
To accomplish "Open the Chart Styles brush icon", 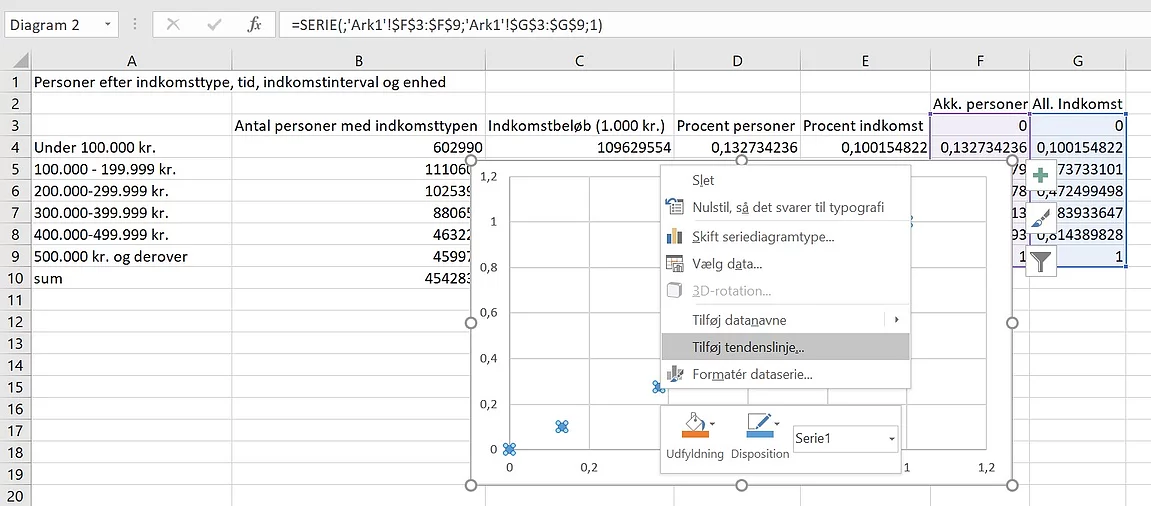I will (1040, 218).
